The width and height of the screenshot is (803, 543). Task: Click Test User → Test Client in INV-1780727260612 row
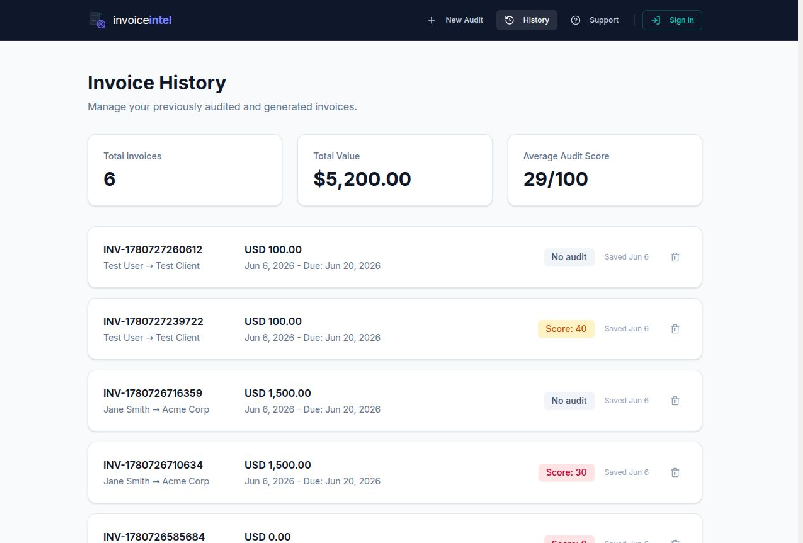pos(152,266)
